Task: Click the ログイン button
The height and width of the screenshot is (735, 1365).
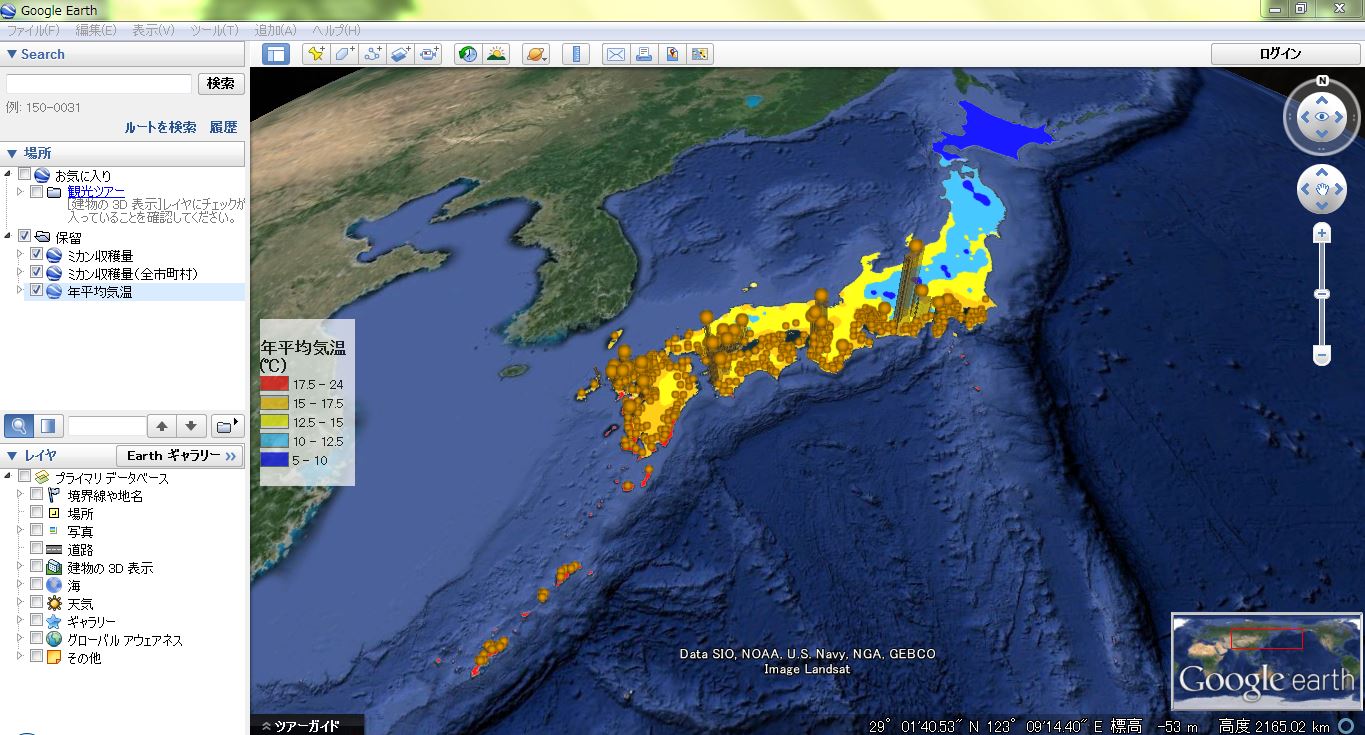Action: tap(1280, 54)
